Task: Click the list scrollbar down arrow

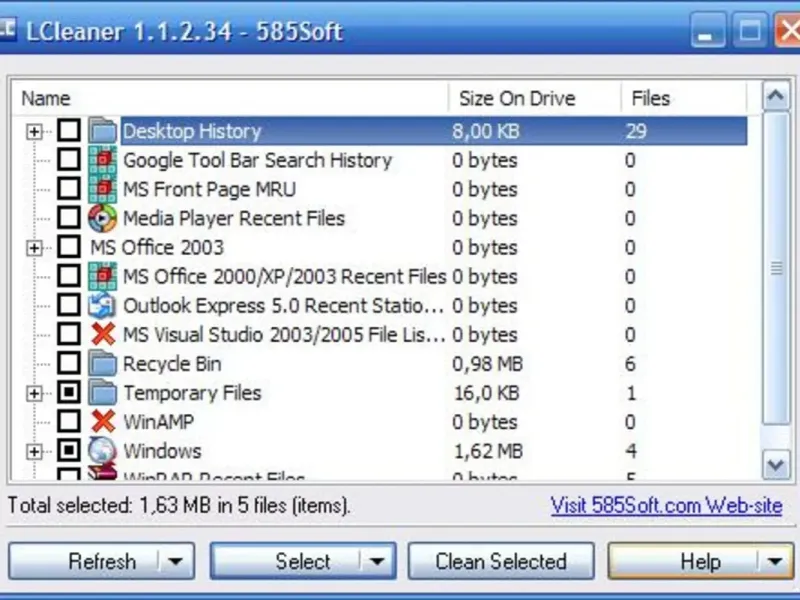Action: (776, 465)
